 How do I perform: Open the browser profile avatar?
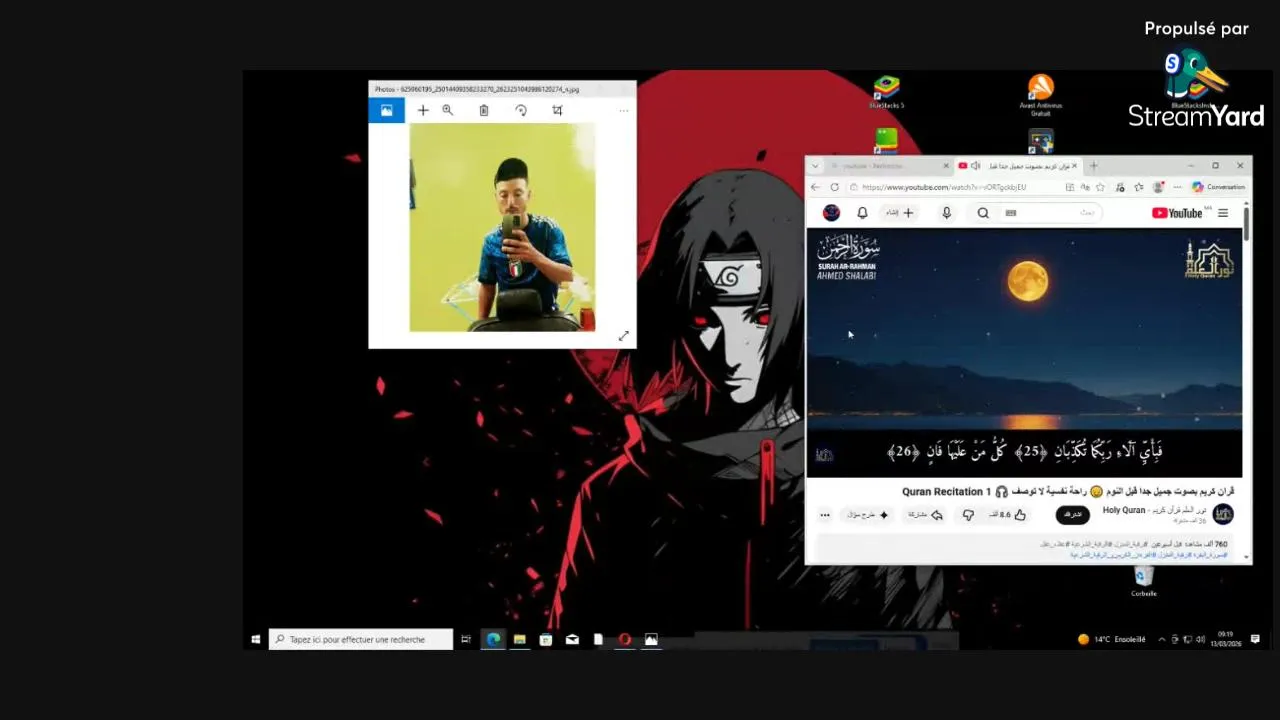point(1158,187)
